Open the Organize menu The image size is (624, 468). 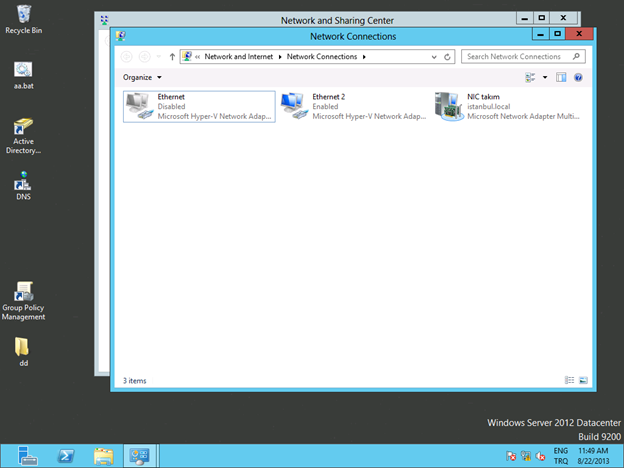[x=142, y=77]
